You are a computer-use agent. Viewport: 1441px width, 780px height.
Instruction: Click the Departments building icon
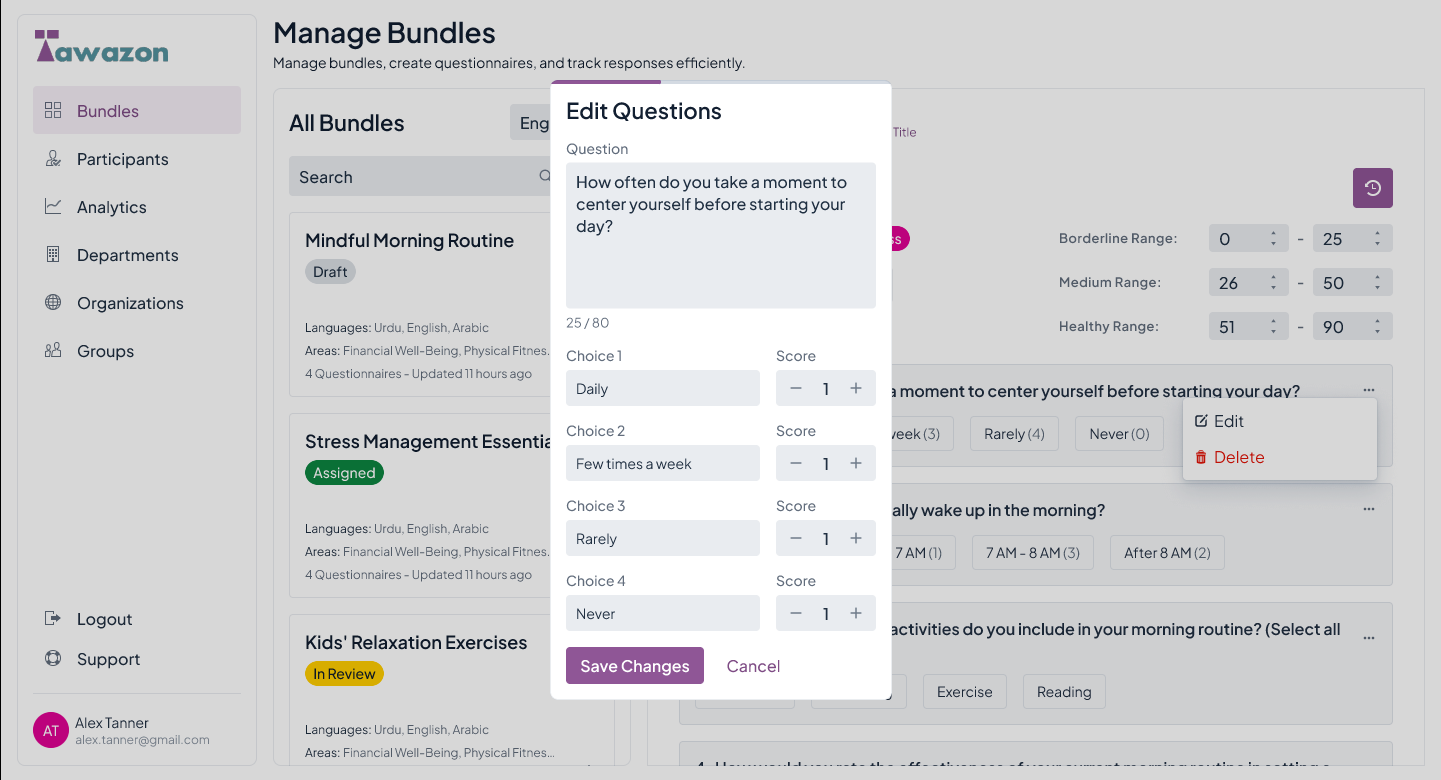(53, 255)
